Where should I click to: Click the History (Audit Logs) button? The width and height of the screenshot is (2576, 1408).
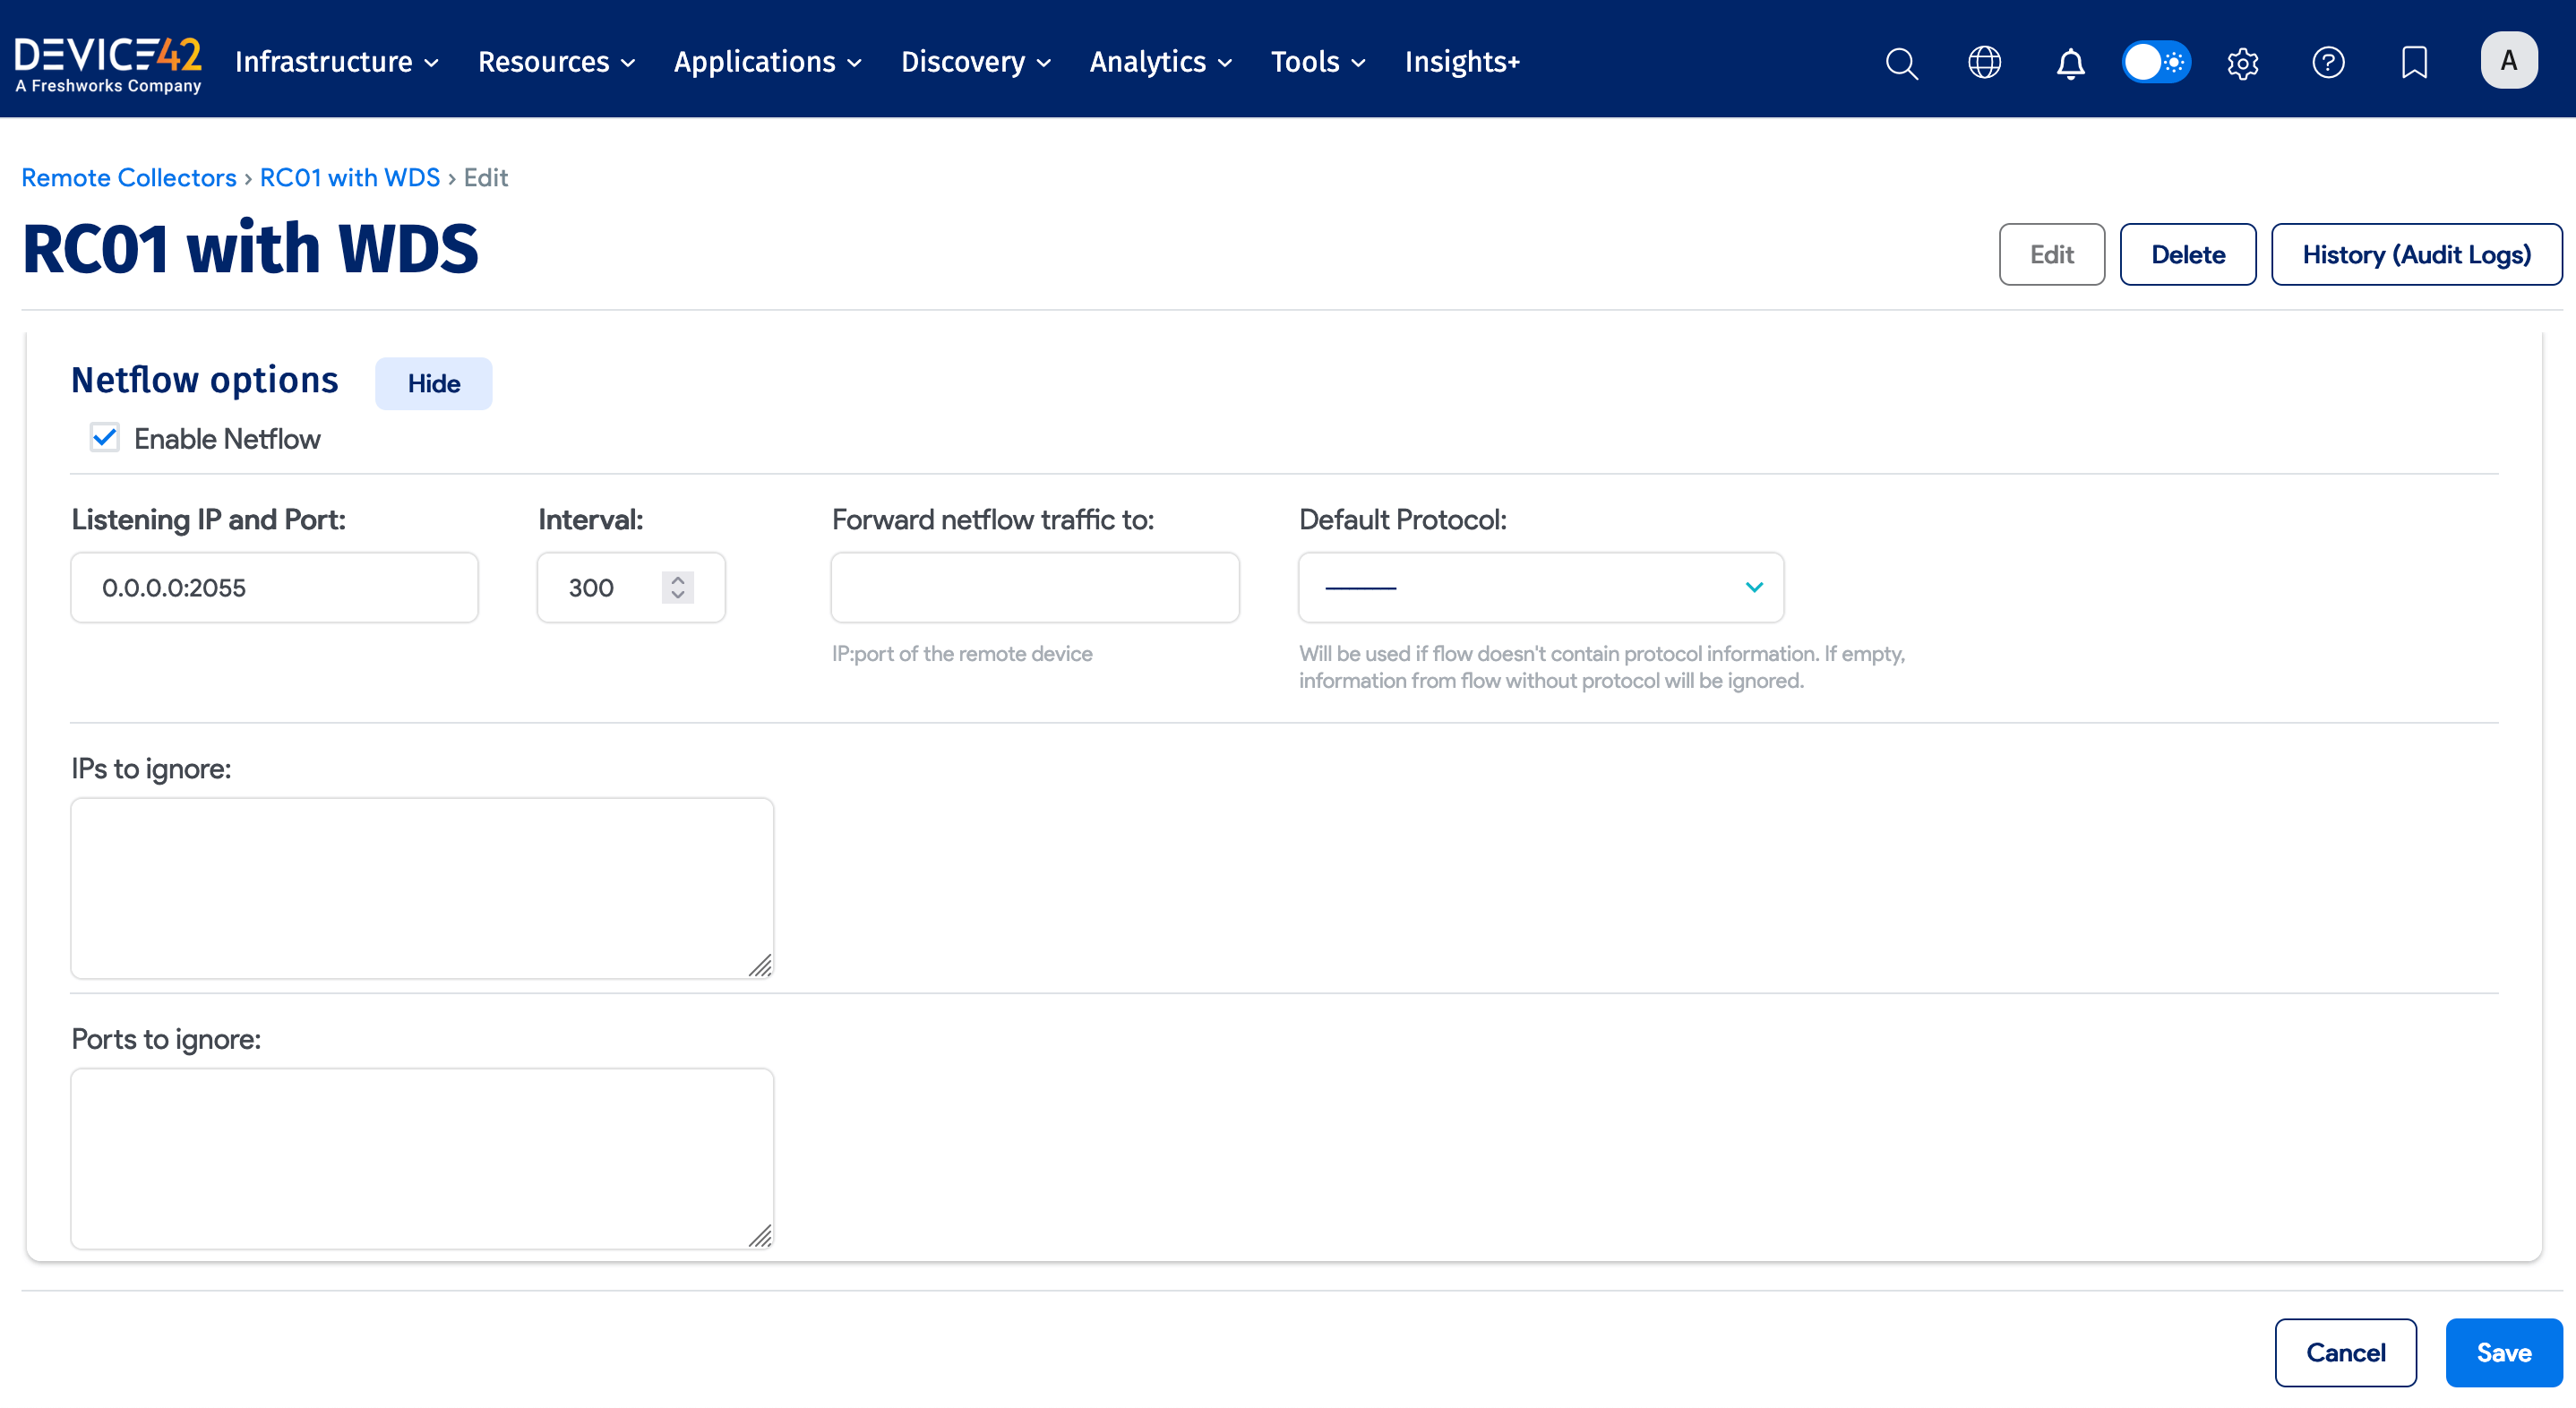click(x=2418, y=254)
